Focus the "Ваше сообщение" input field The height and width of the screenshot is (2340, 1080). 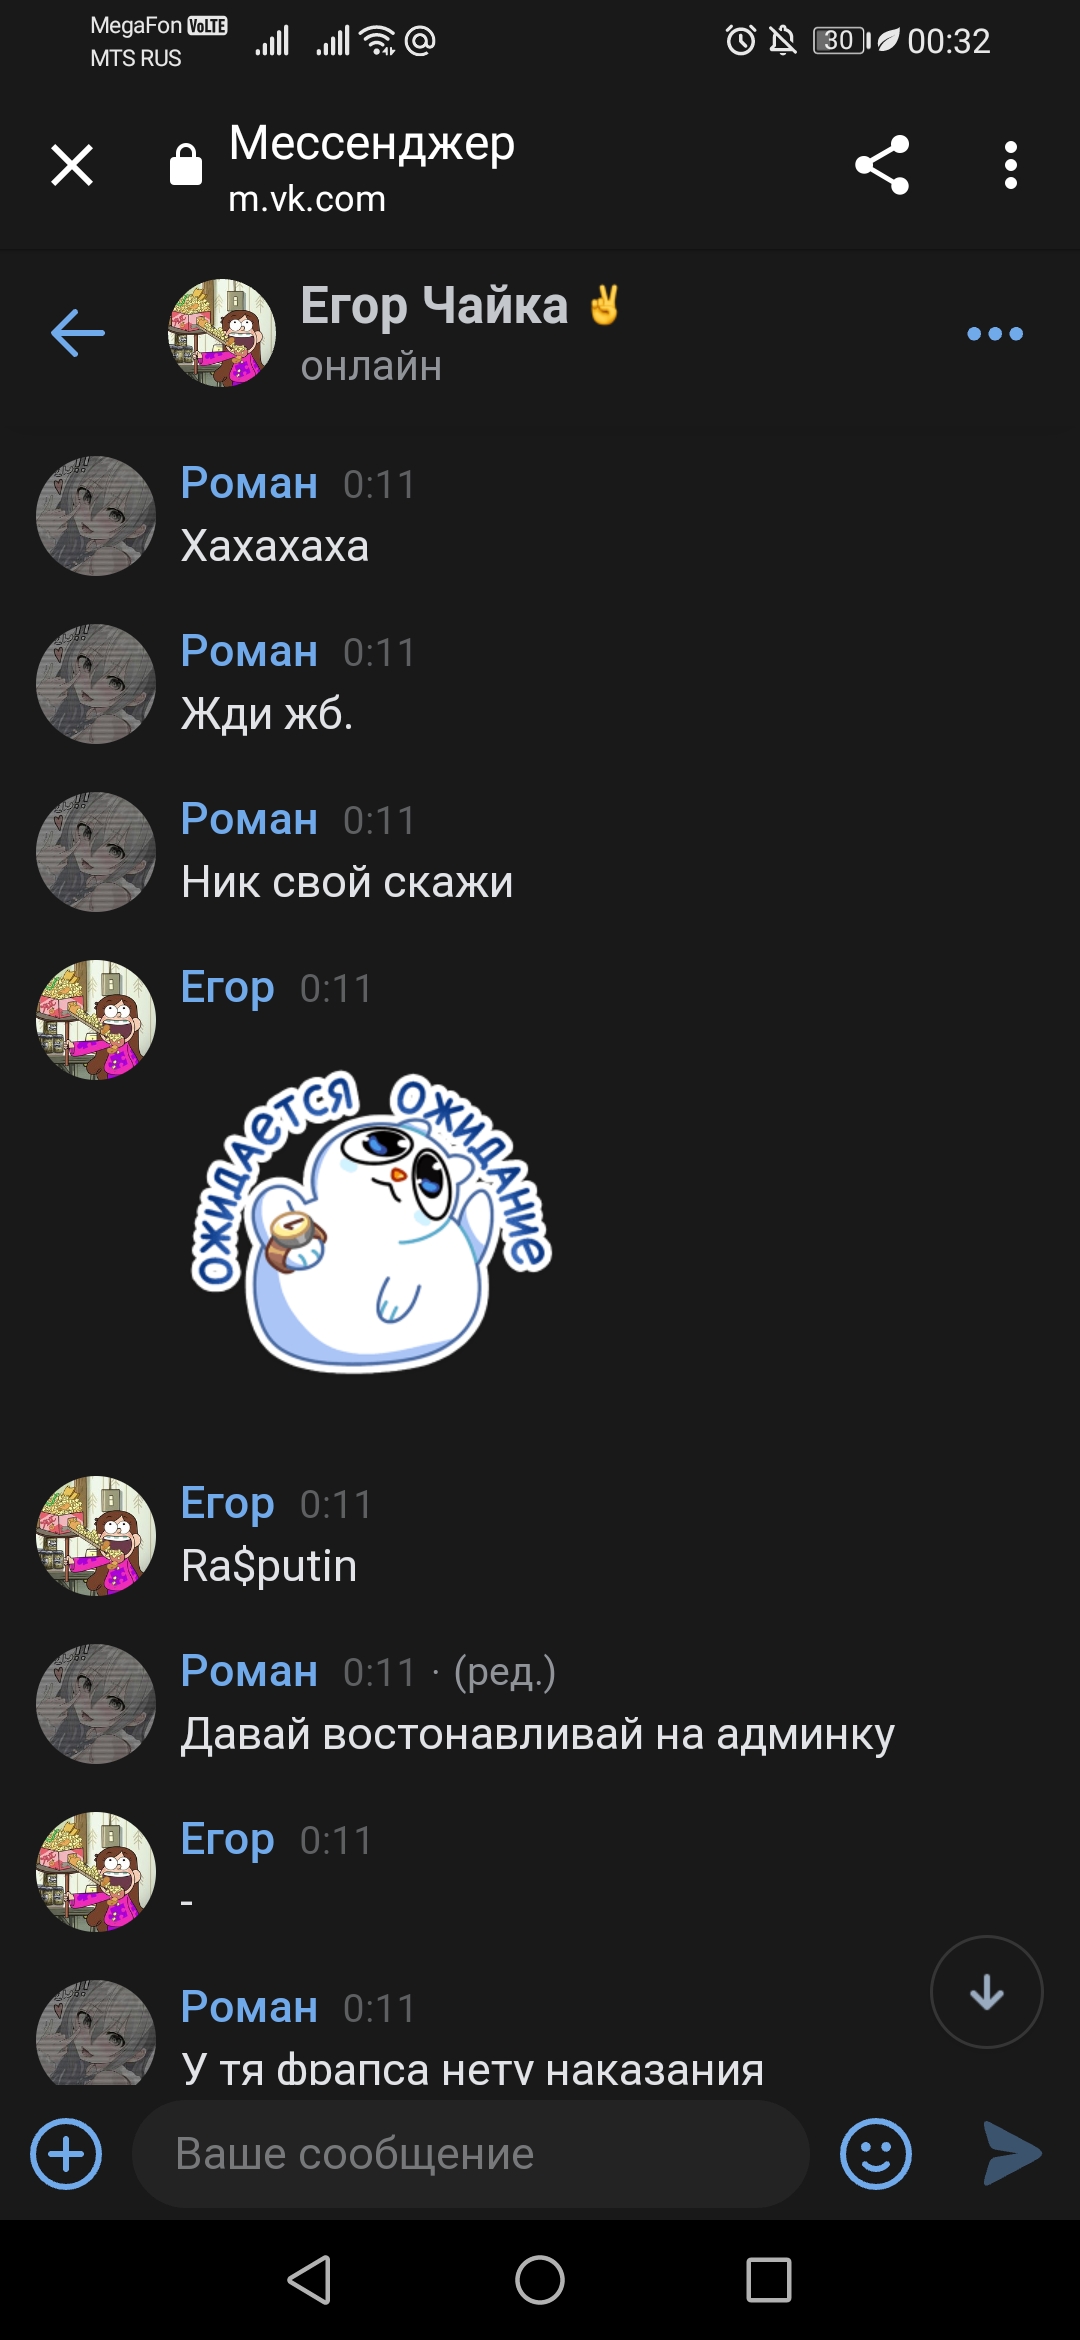click(470, 2154)
